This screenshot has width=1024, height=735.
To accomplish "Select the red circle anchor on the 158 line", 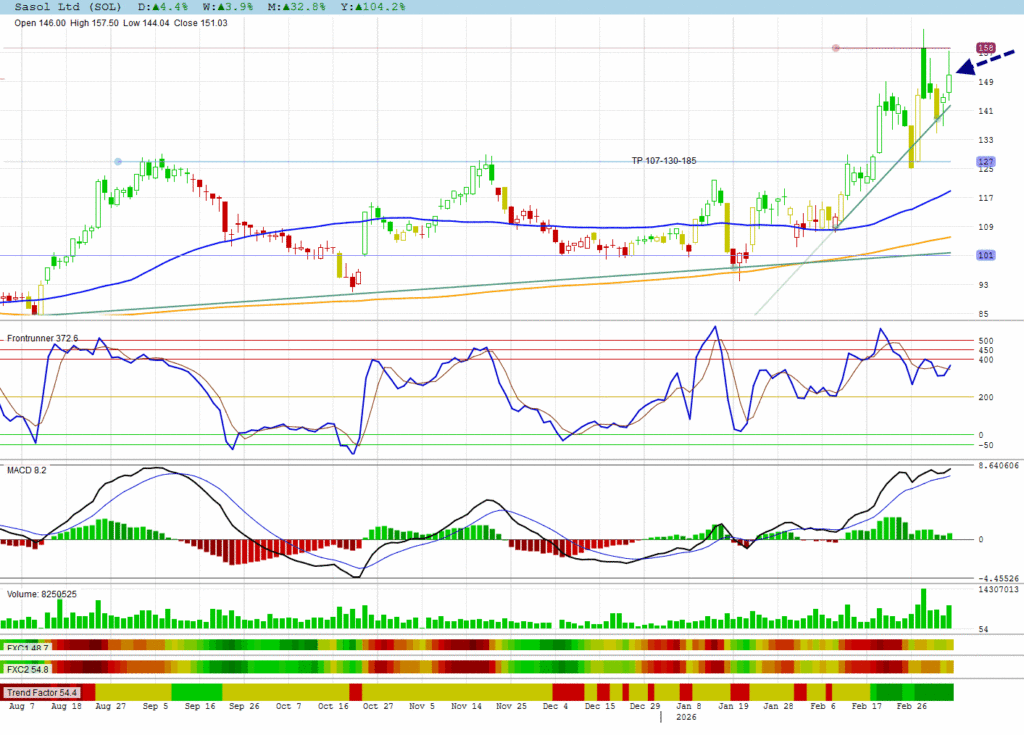I will click(836, 48).
